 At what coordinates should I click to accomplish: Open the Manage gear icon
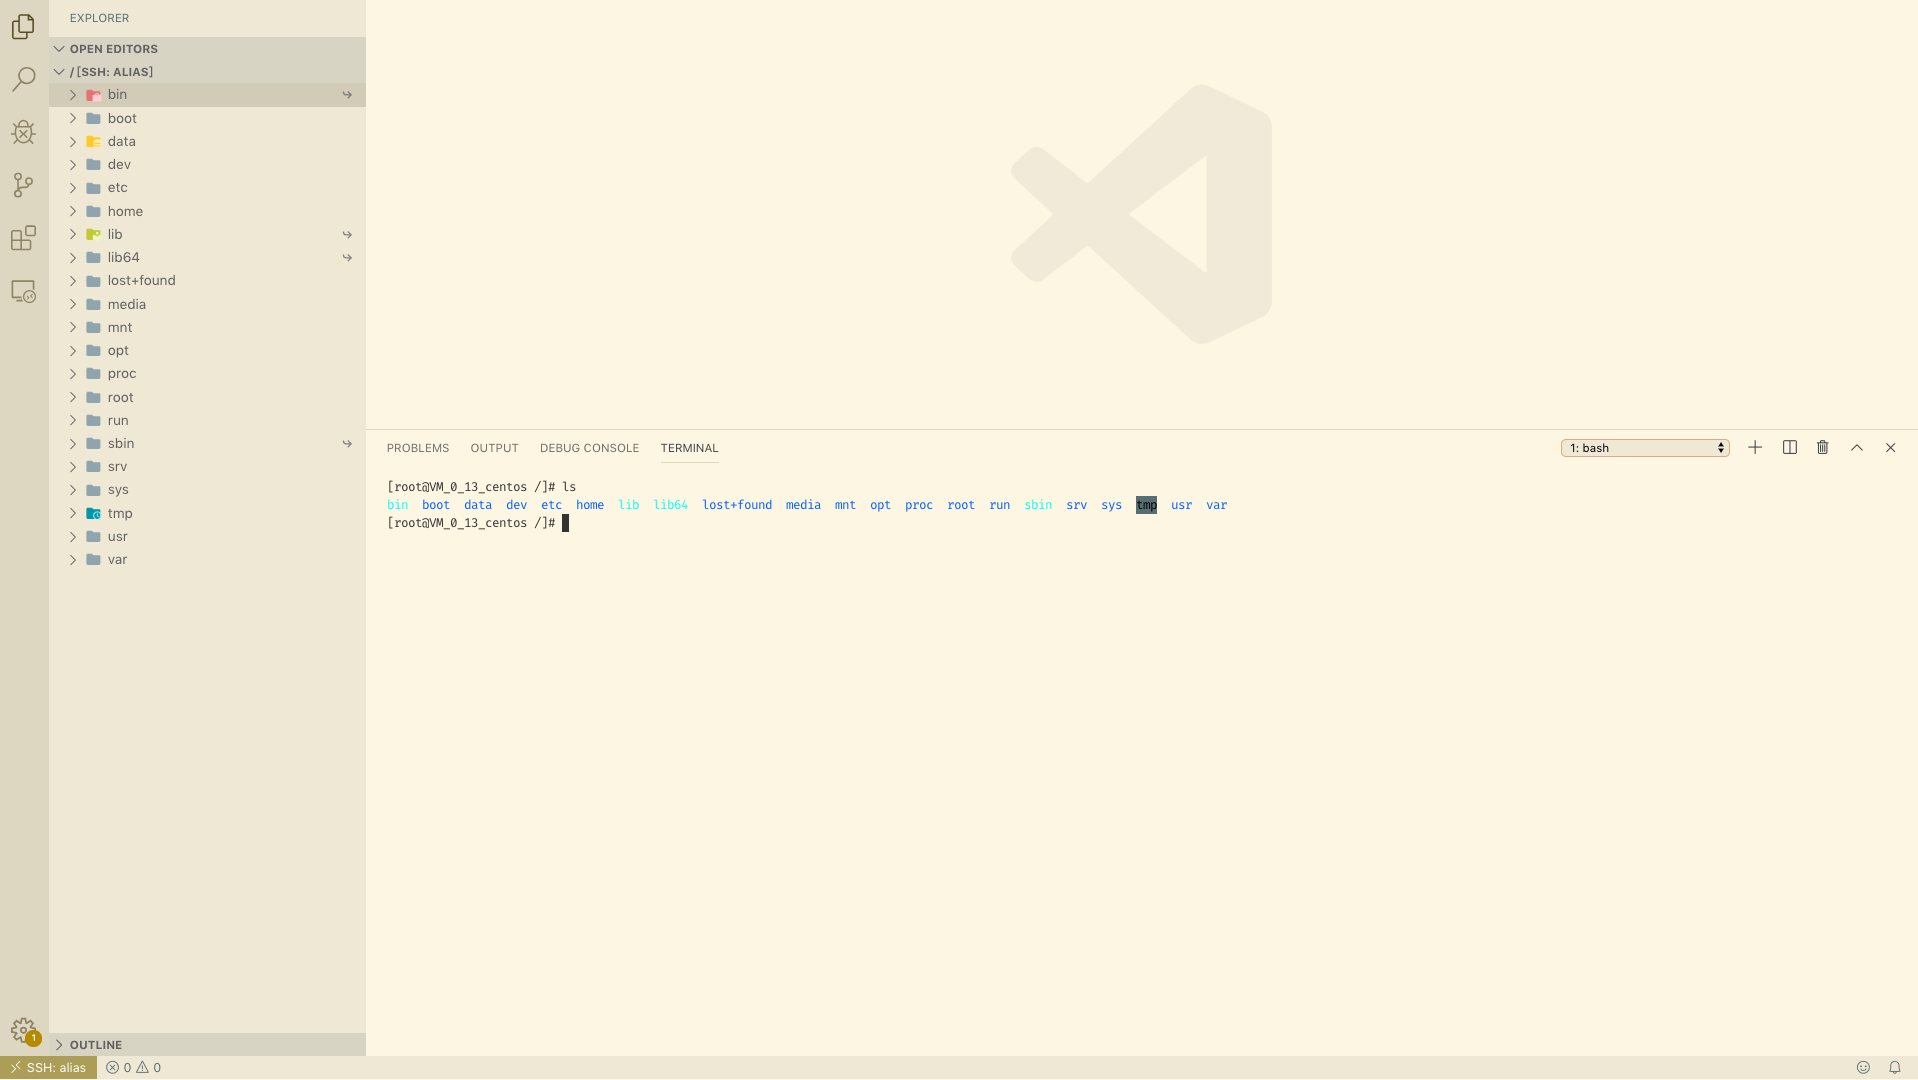coord(23,1030)
